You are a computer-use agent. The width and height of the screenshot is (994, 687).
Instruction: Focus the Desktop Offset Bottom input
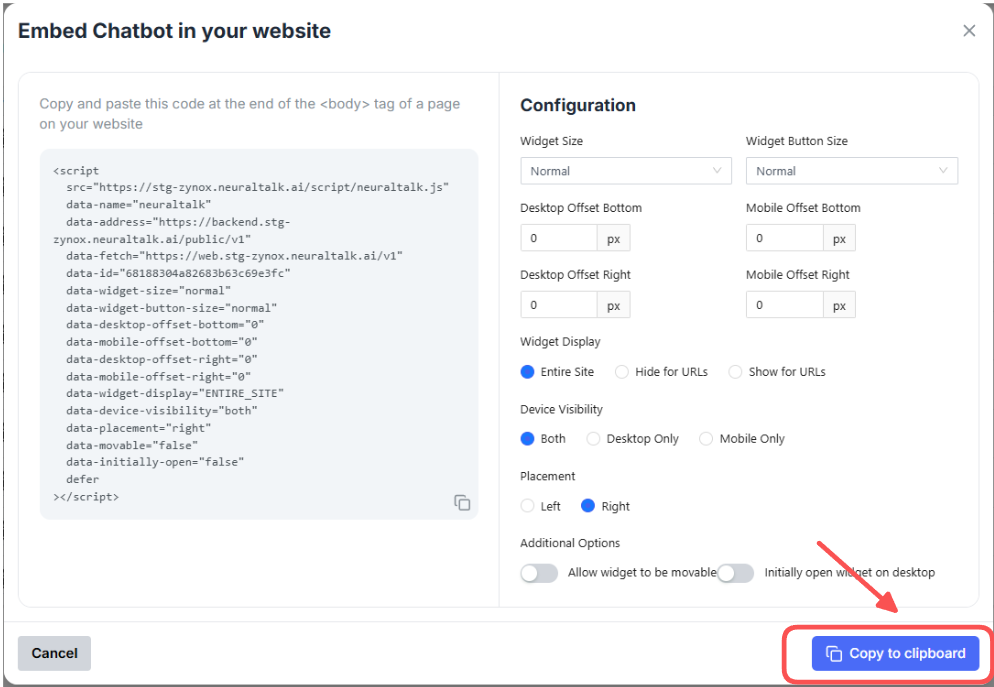(x=558, y=238)
